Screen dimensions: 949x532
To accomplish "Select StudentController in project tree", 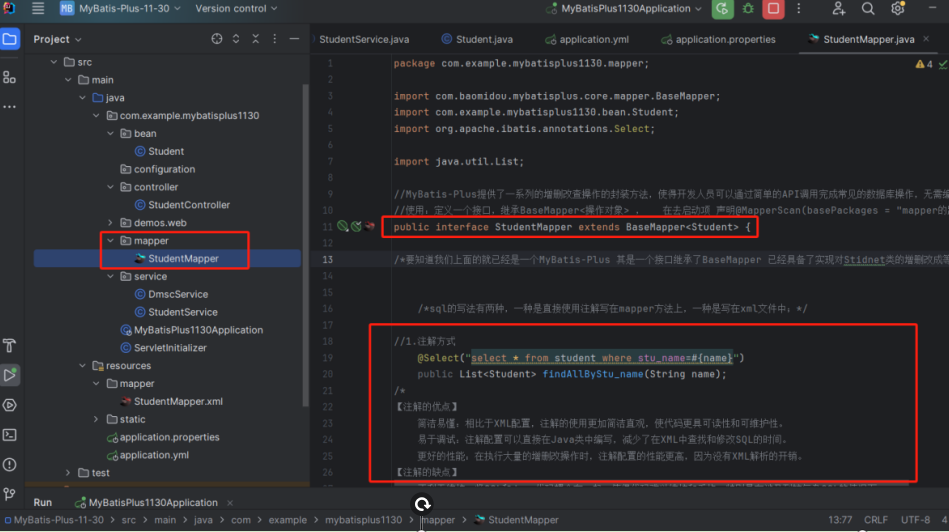I will click(x=182, y=205).
